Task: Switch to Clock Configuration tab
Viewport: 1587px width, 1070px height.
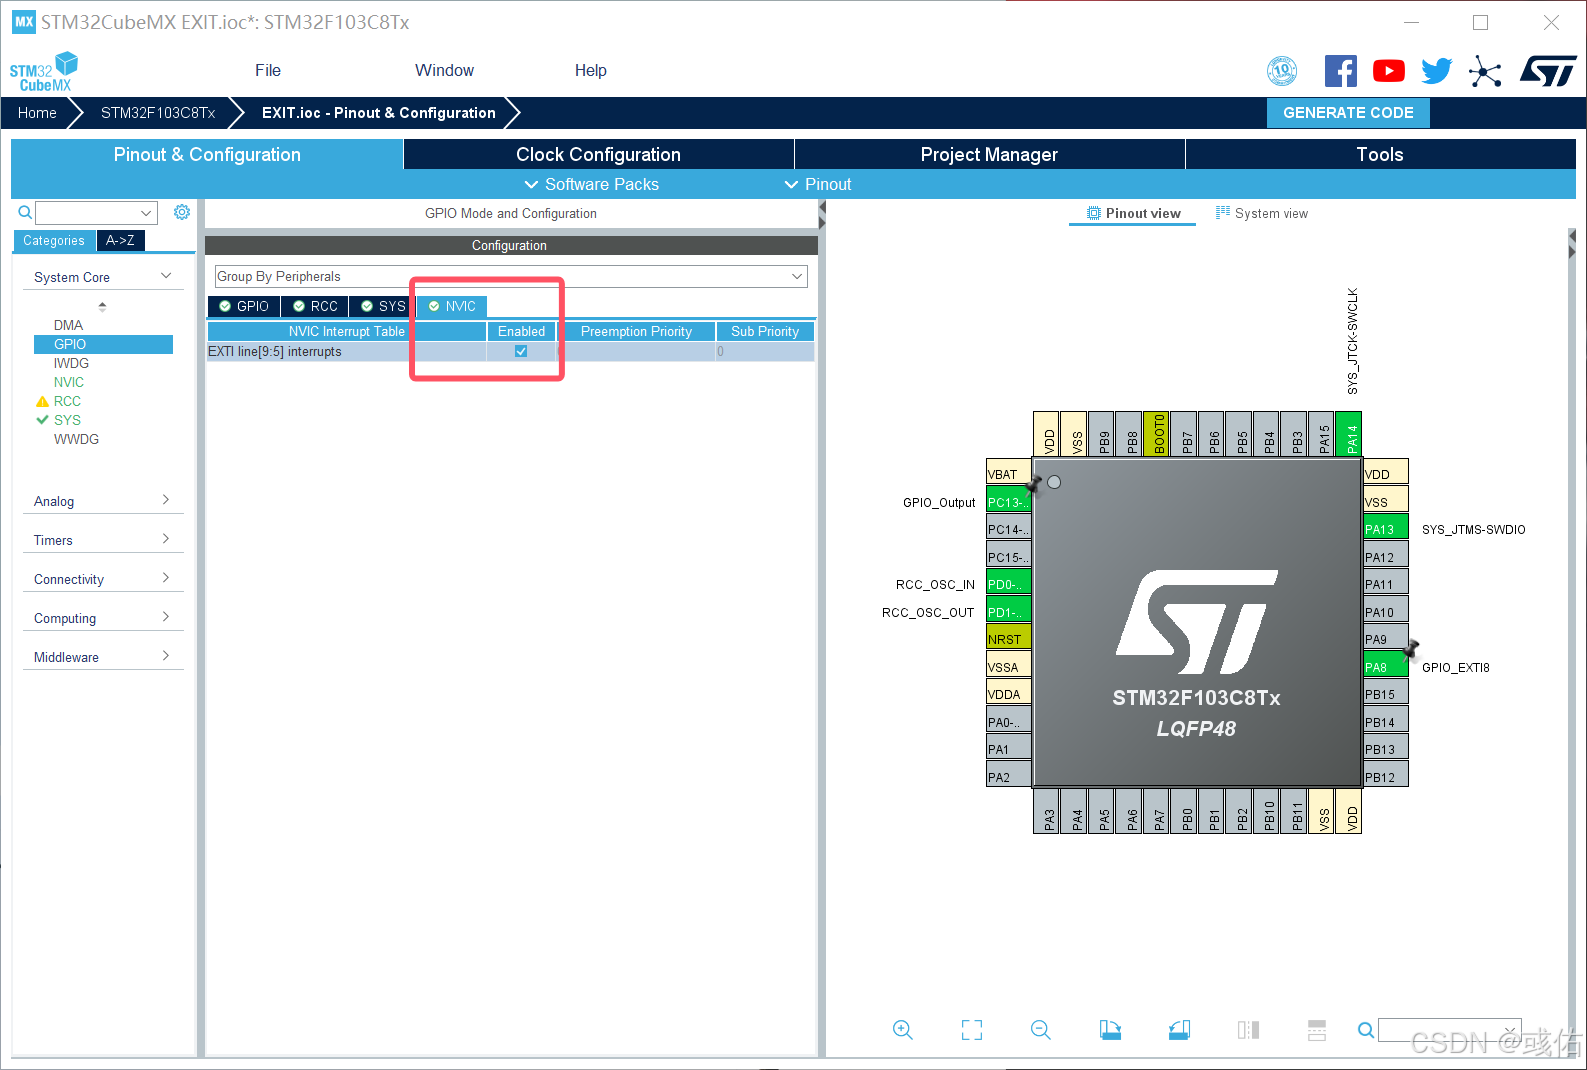Action: coord(598,154)
